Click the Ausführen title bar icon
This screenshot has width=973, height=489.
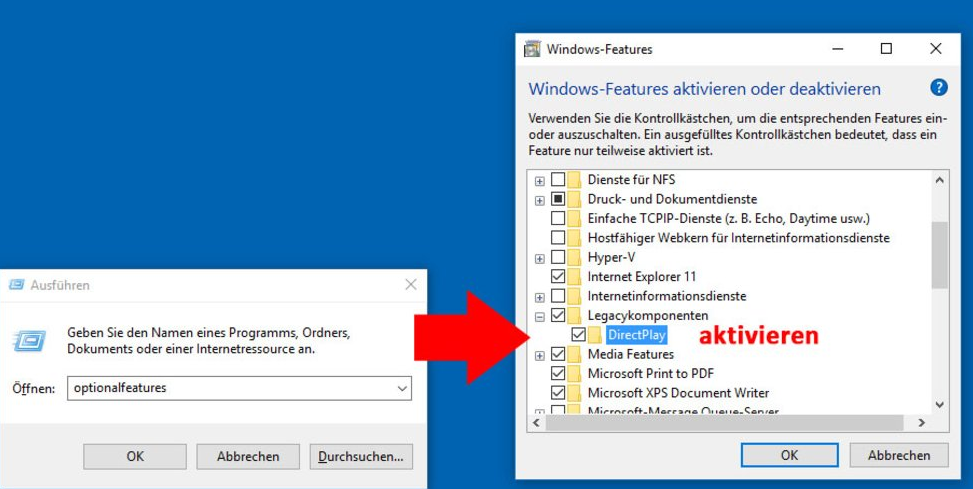point(17,285)
